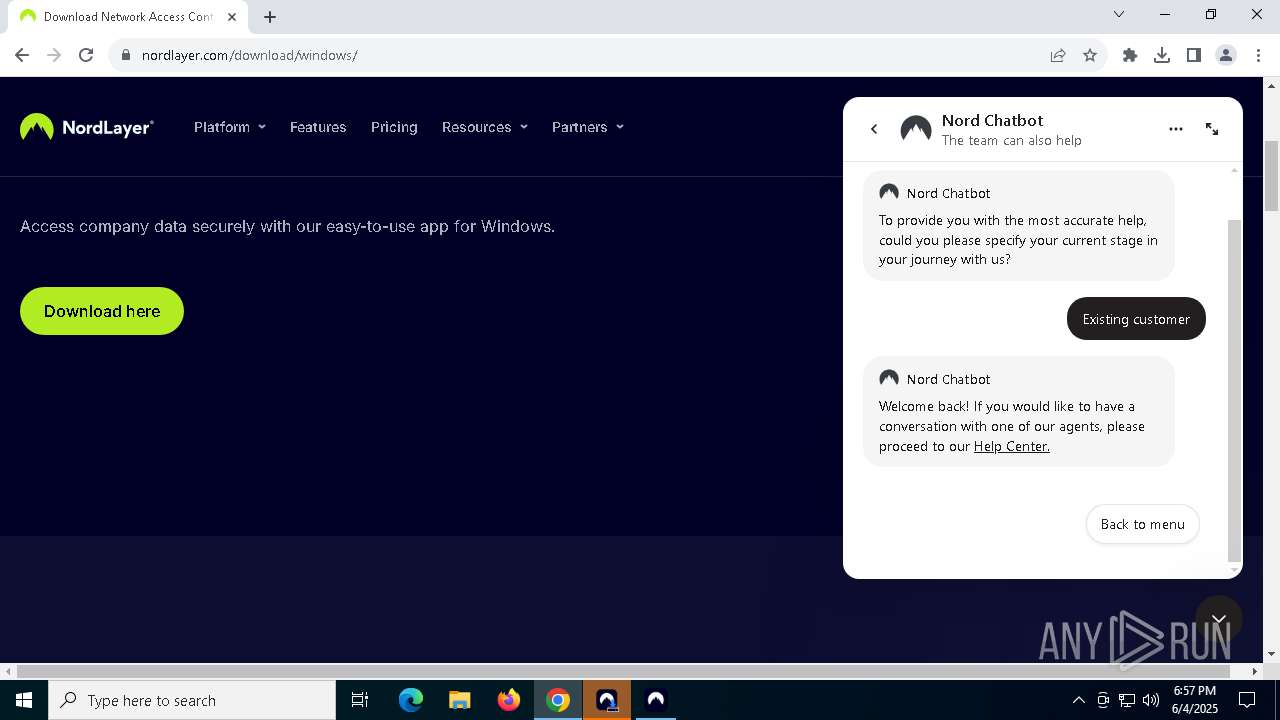
Task: Open the NordLayer app in the taskbar
Action: (656, 700)
